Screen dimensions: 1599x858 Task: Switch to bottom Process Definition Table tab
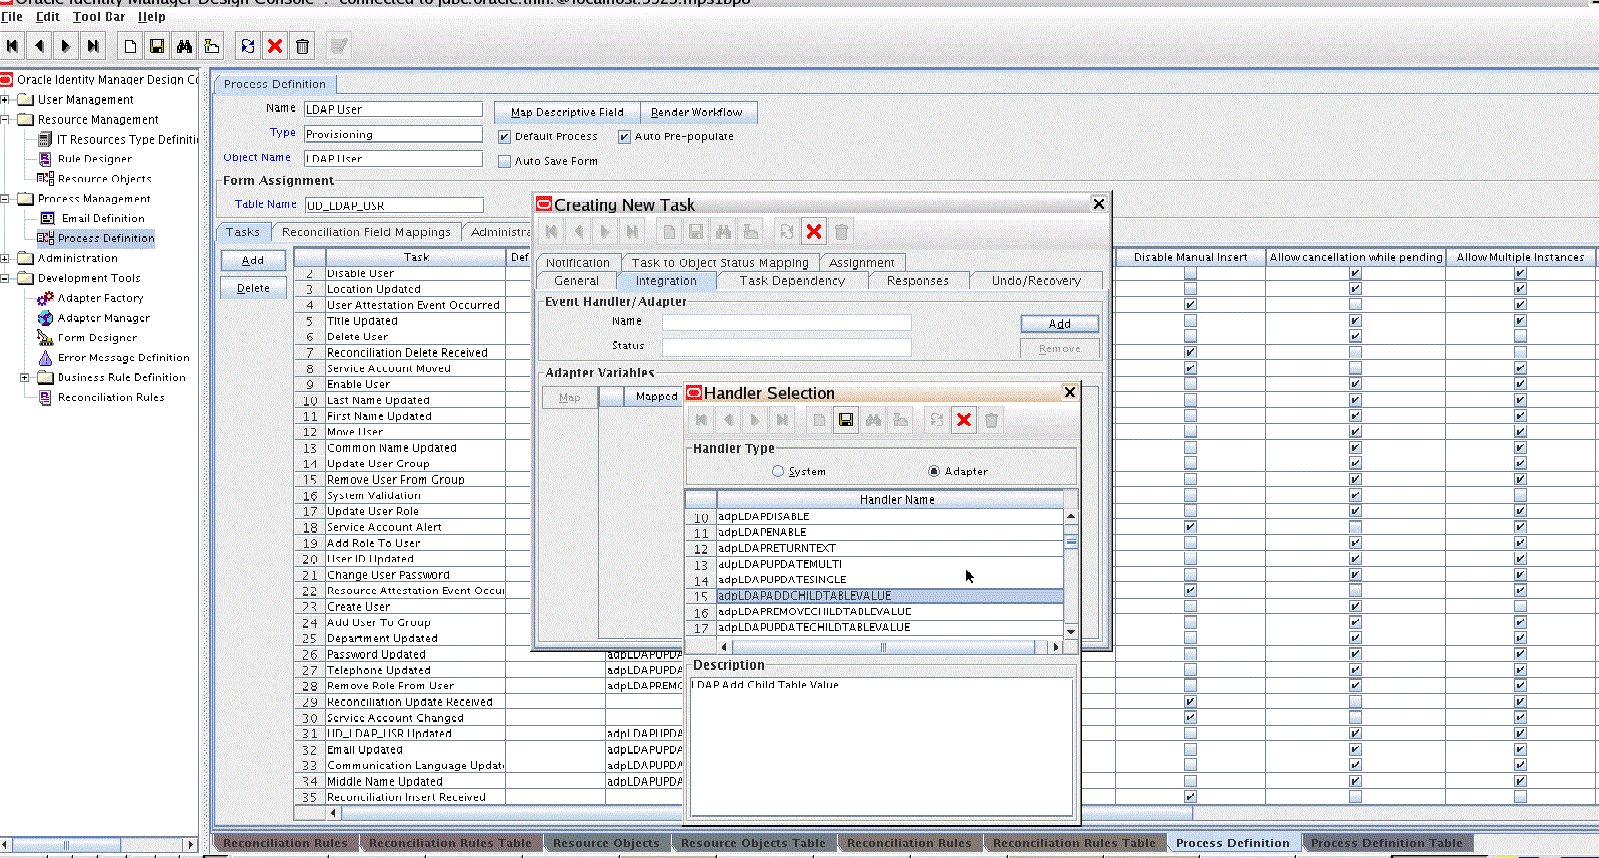pos(1386,843)
